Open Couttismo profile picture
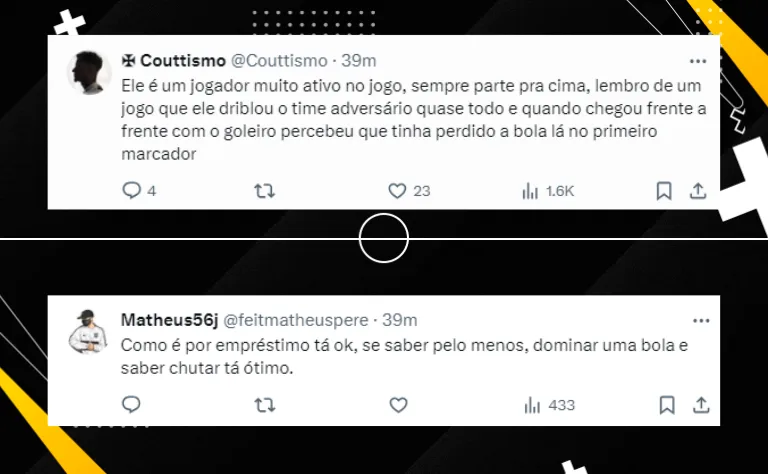768x474 pixels. pos(89,72)
